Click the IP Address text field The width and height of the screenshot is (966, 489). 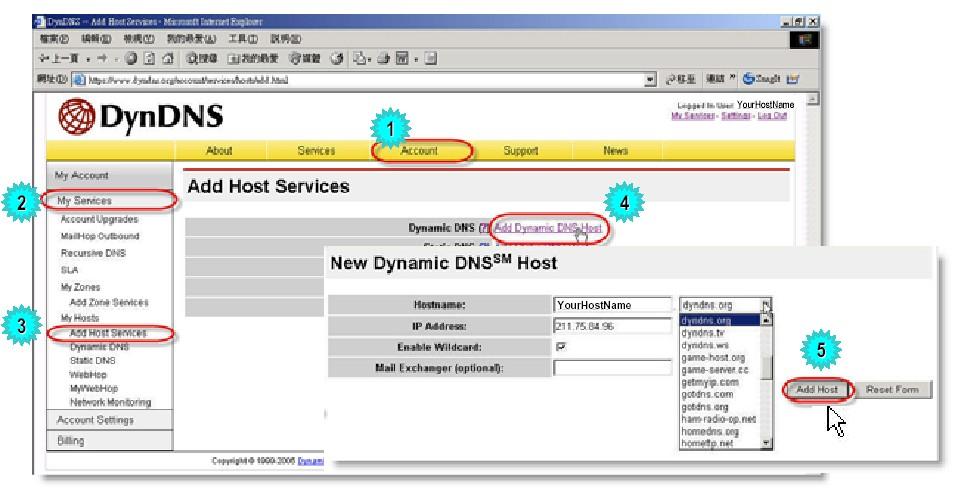coord(612,326)
